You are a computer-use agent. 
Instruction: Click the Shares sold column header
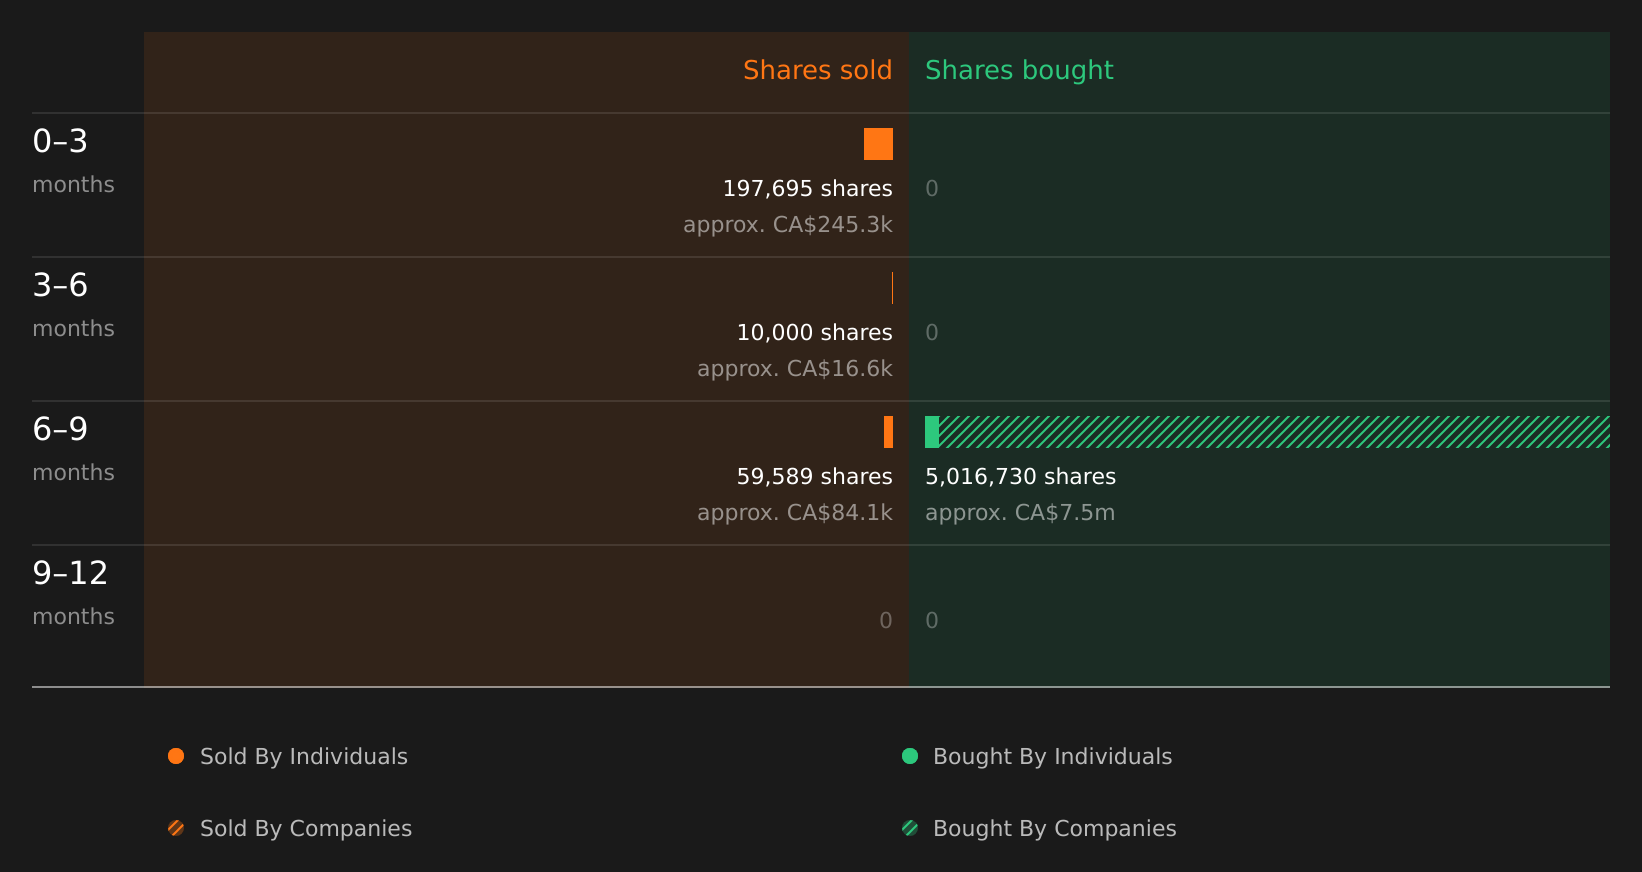pos(817,70)
